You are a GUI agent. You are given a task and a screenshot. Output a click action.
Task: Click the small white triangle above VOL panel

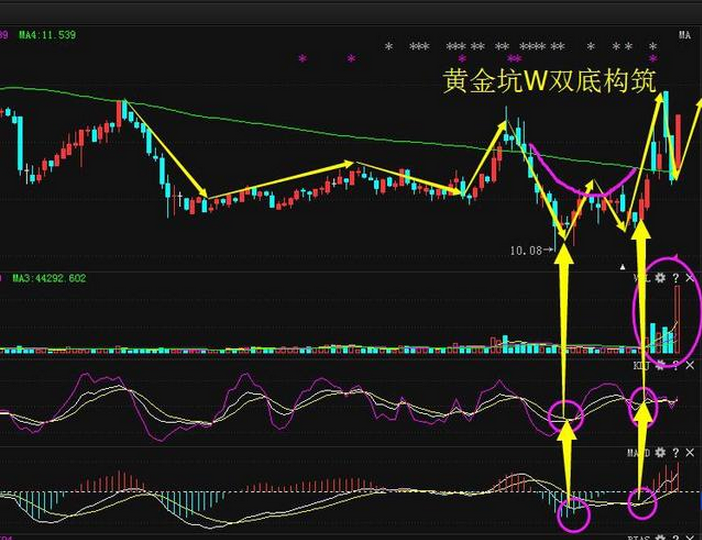(624, 267)
